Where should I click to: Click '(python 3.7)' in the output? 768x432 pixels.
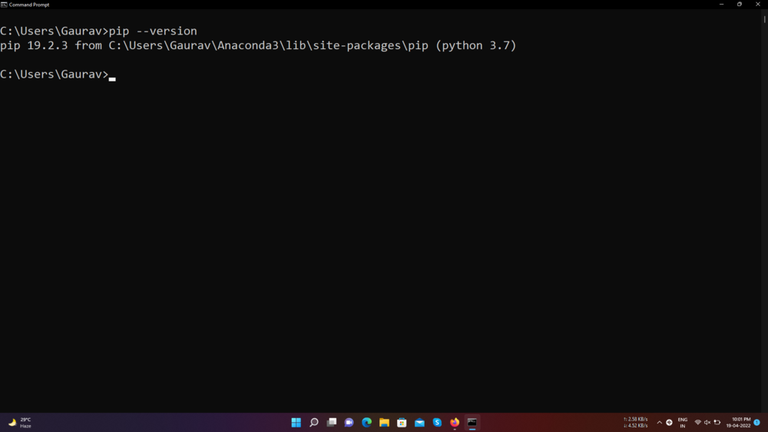click(x=476, y=46)
